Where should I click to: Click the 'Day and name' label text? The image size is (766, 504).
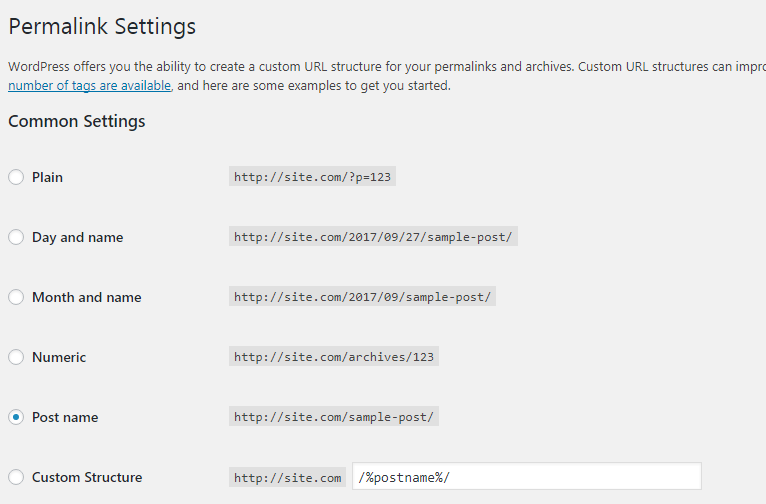pyautogui.click(x=78, y=237)
